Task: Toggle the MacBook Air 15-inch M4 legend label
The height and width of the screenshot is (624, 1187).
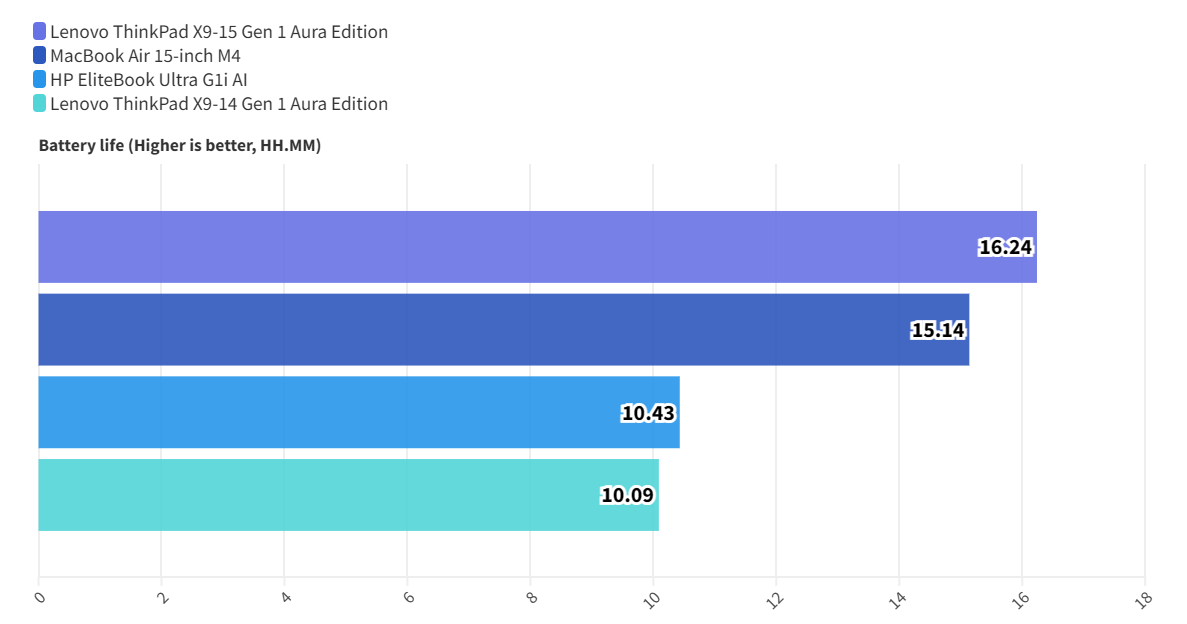Action: click(x=145, y=56)
